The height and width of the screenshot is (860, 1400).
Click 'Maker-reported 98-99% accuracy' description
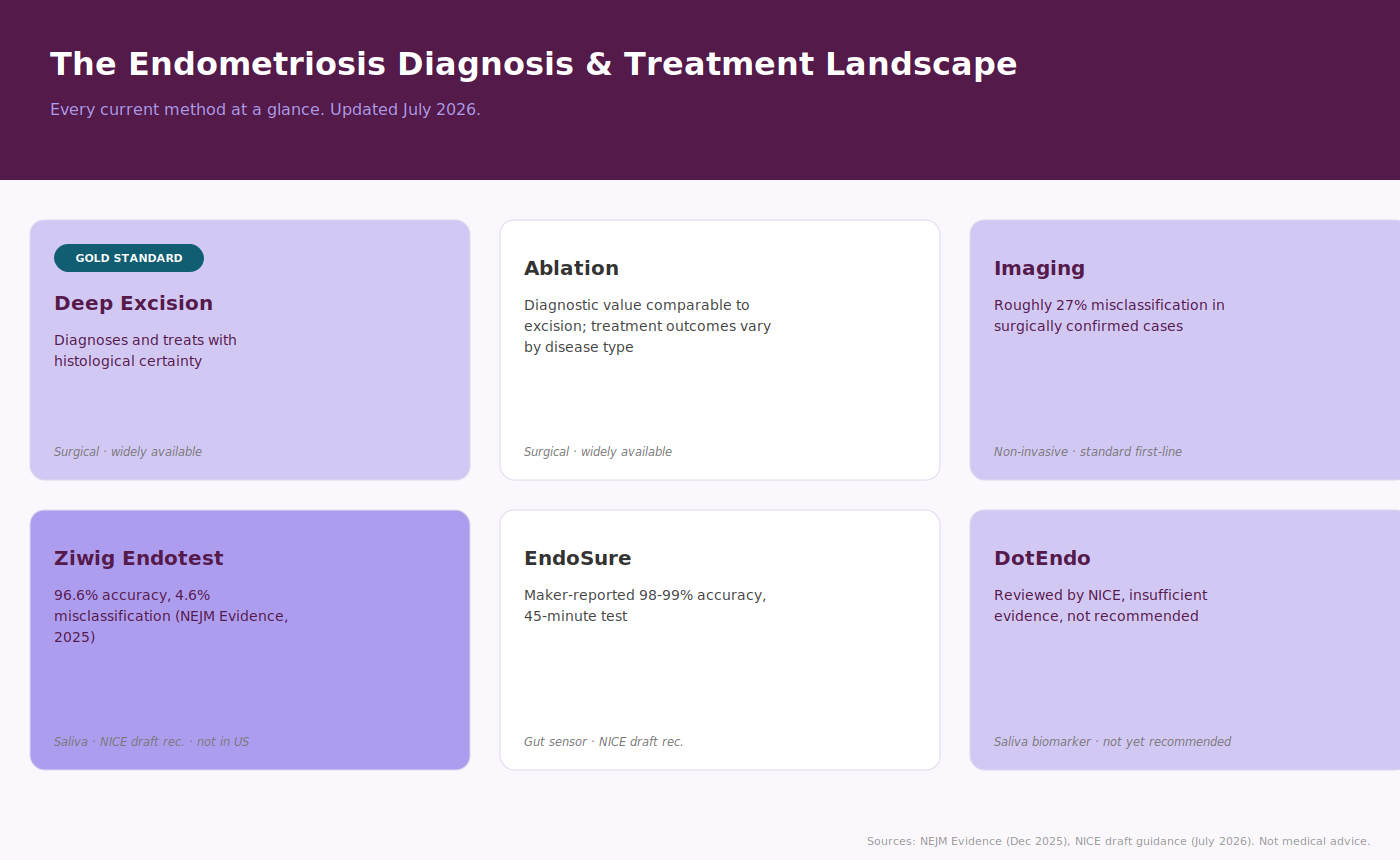click(x=645, y=605)
